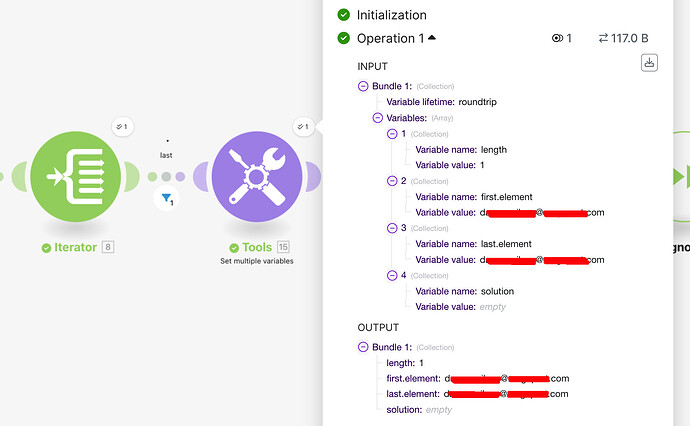Collapse the OUTPUT Bundle 1 collection
Image resolution: width=690 pixels, height=426 pixels.
(x=363, y=347)
